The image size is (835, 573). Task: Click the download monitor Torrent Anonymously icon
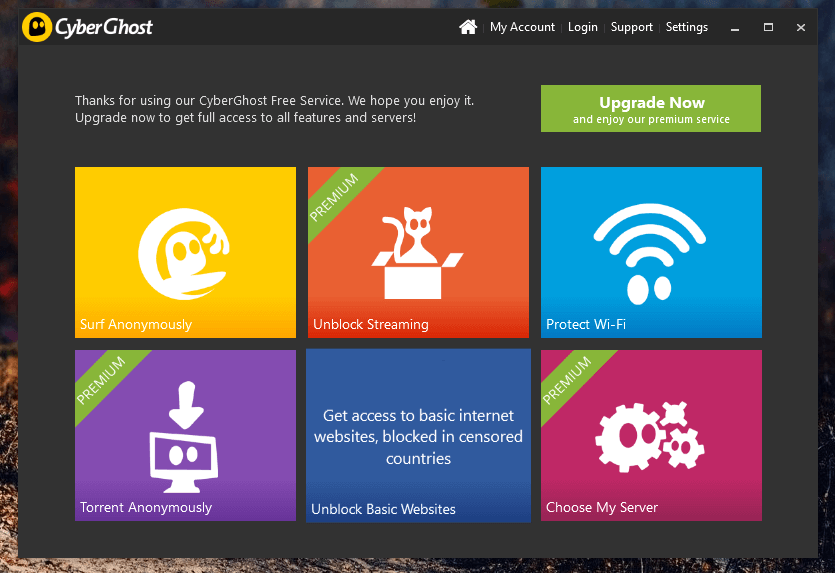pos(184,437)
